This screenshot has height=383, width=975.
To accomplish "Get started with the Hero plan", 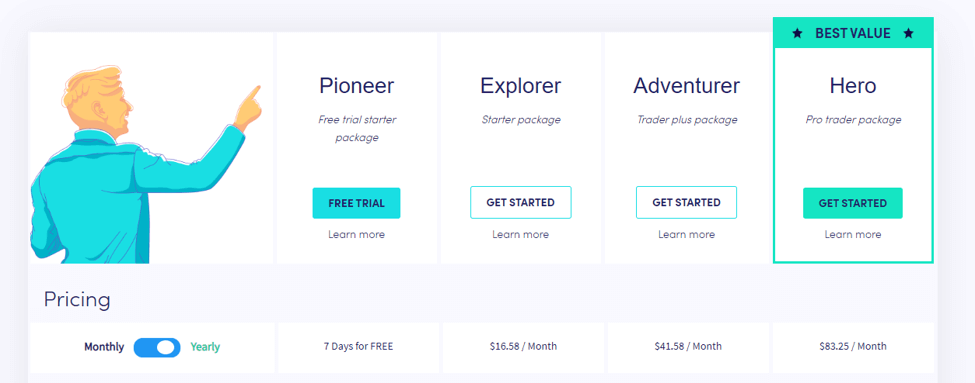I will tap(853, 203).
